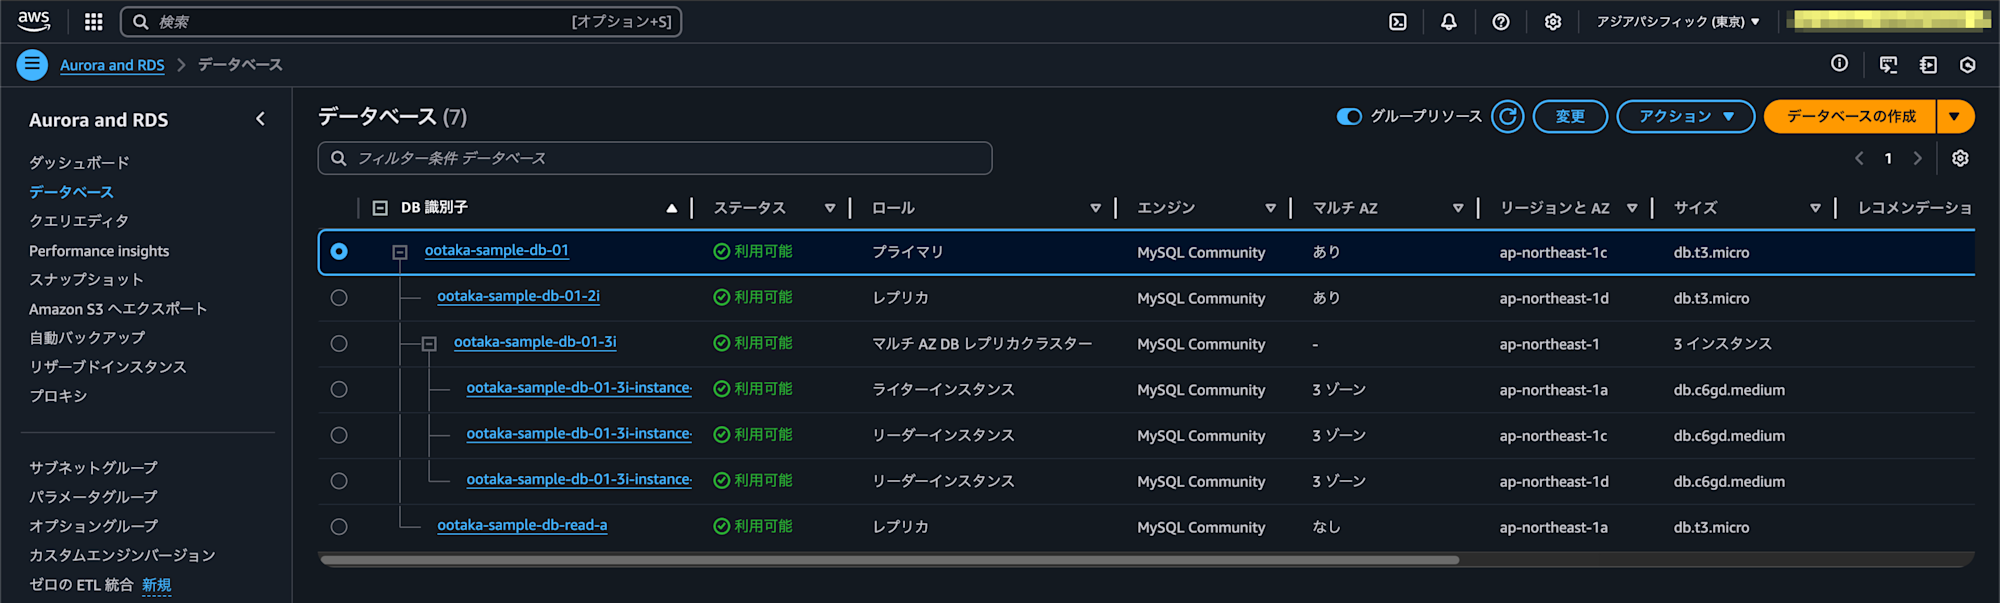Sort by the Multi-AZ column
This screenshot has width=2000, height=603.
click(x=1458, y=208)
